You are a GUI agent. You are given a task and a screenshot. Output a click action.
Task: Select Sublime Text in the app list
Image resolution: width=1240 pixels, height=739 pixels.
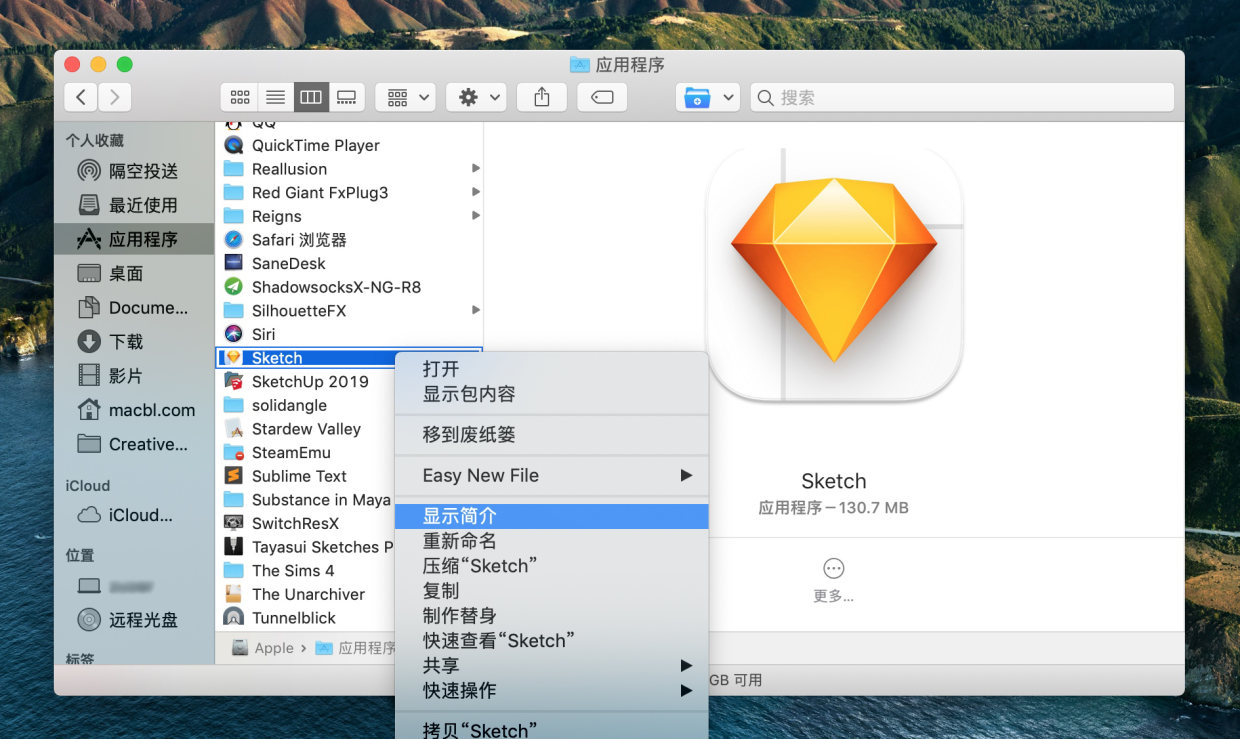[x=299, y=476]
